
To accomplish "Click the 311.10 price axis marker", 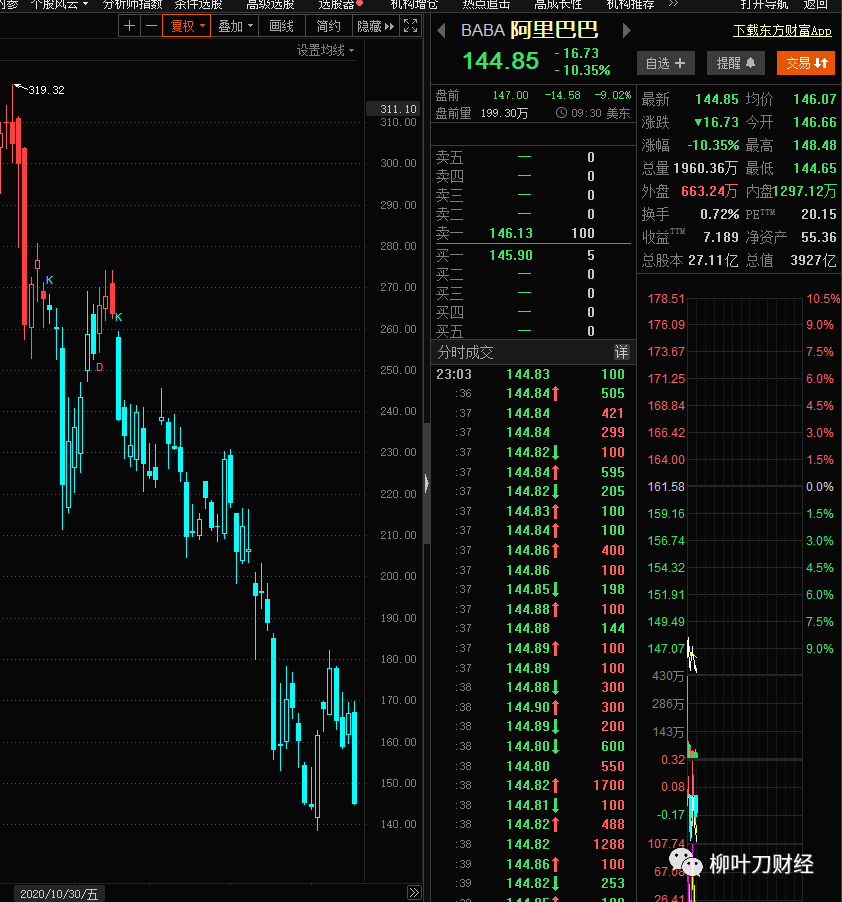I will point(395,109).
